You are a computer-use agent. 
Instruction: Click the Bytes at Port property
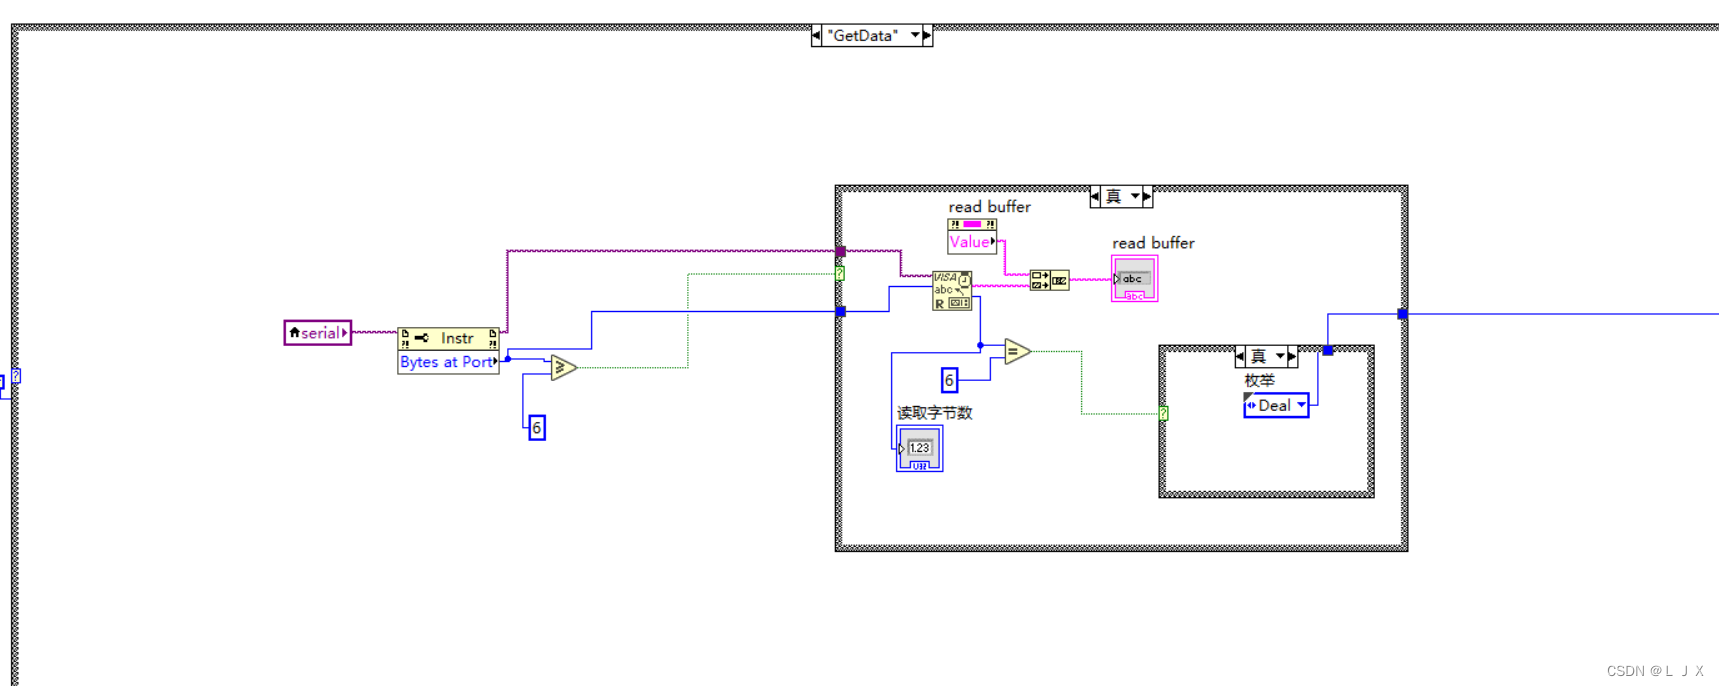pos(448,362)
